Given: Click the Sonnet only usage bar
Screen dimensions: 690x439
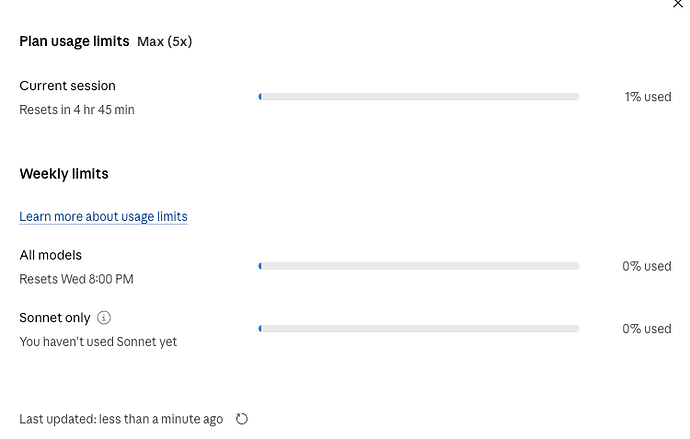Looking at the screenshot, I should tap(419, 329).
